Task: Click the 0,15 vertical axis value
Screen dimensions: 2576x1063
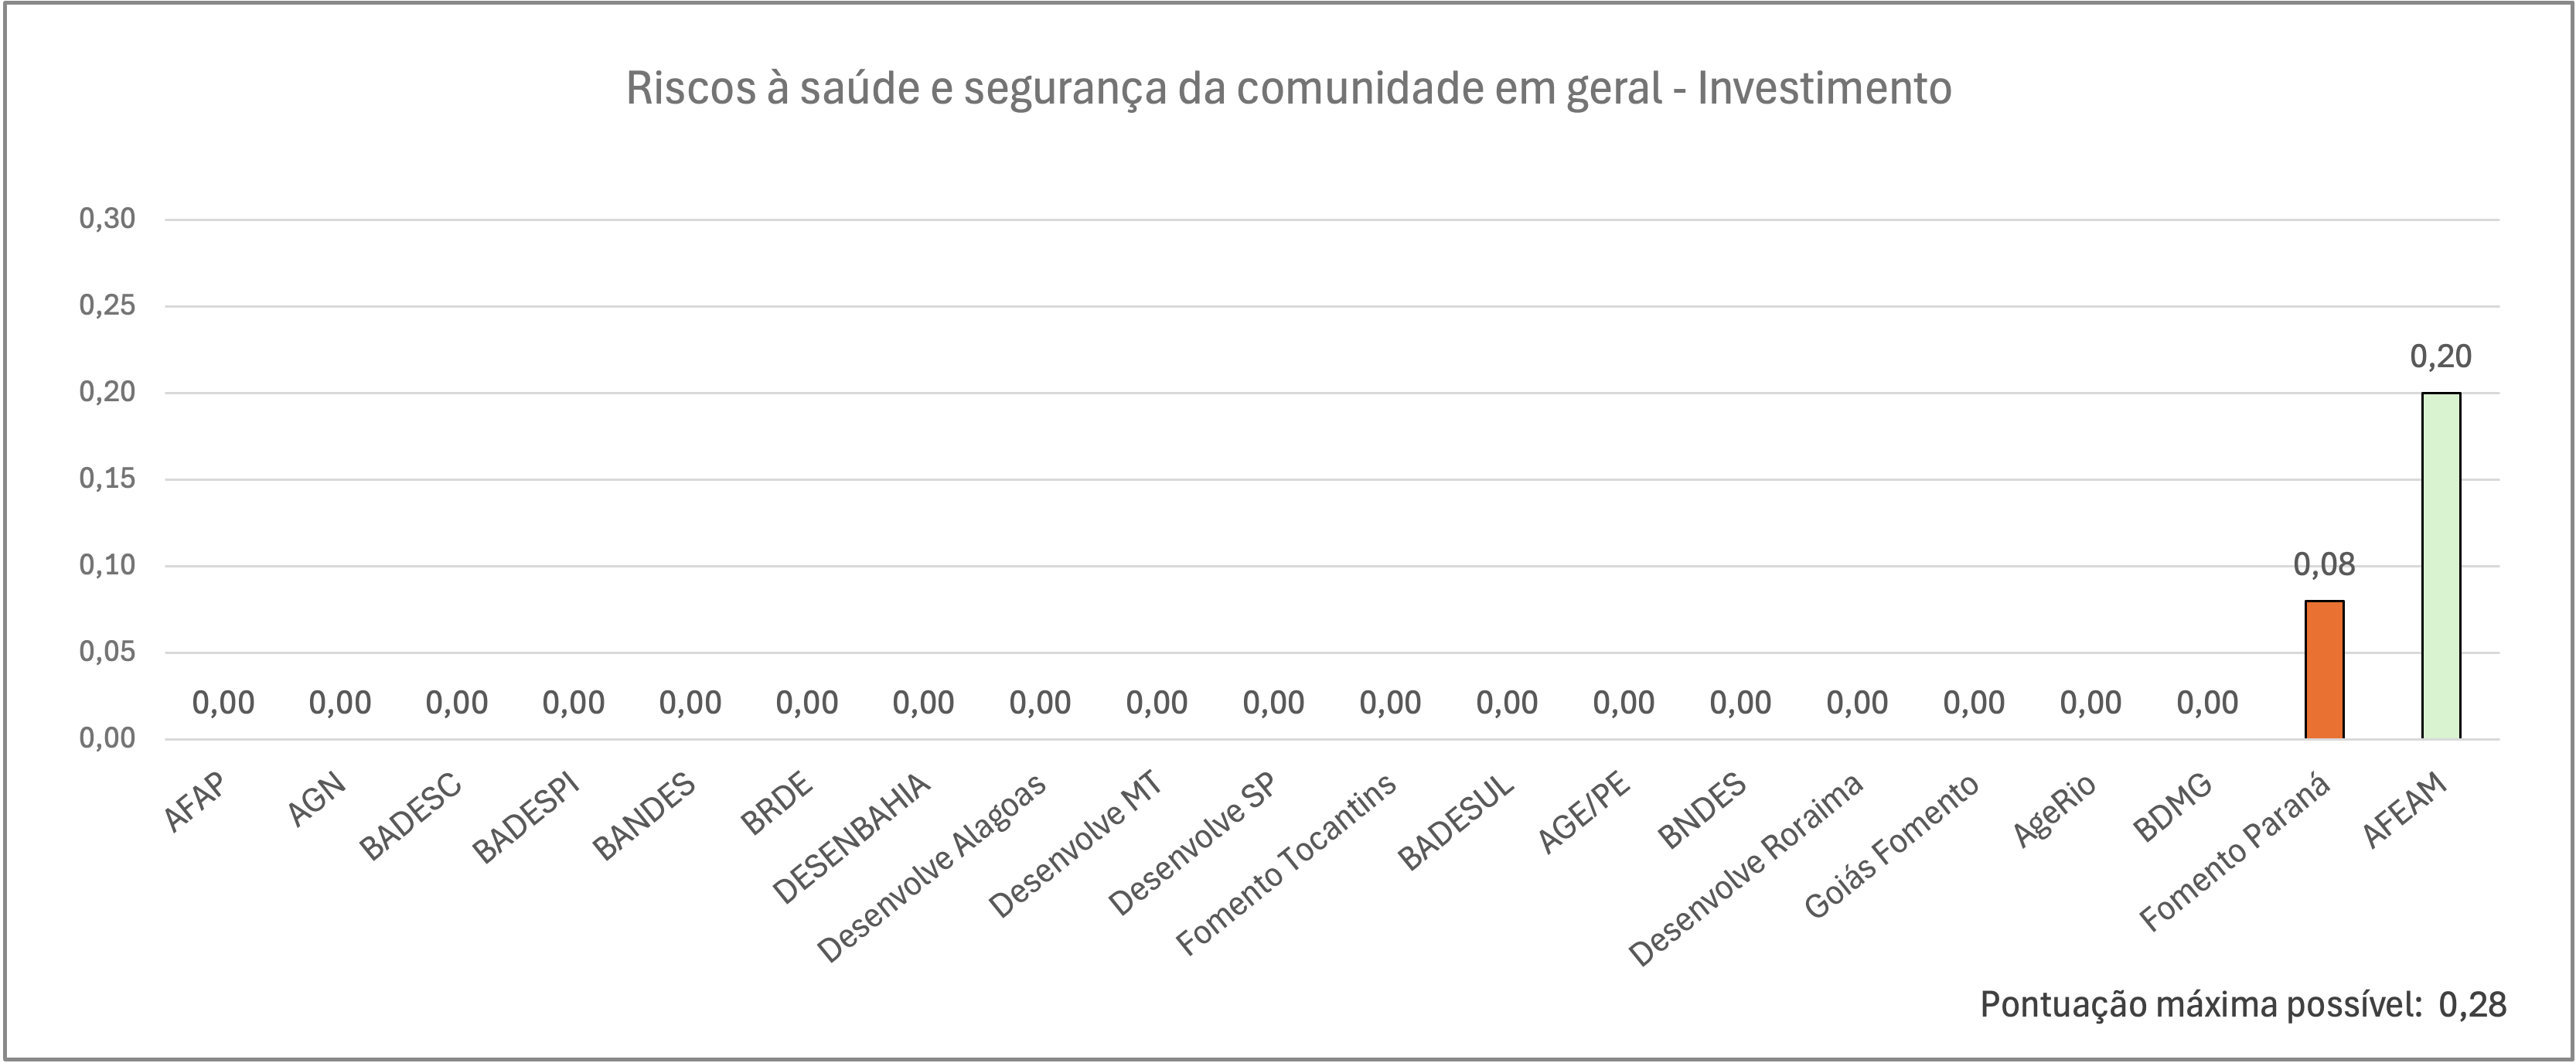Action: pos(107,479)
